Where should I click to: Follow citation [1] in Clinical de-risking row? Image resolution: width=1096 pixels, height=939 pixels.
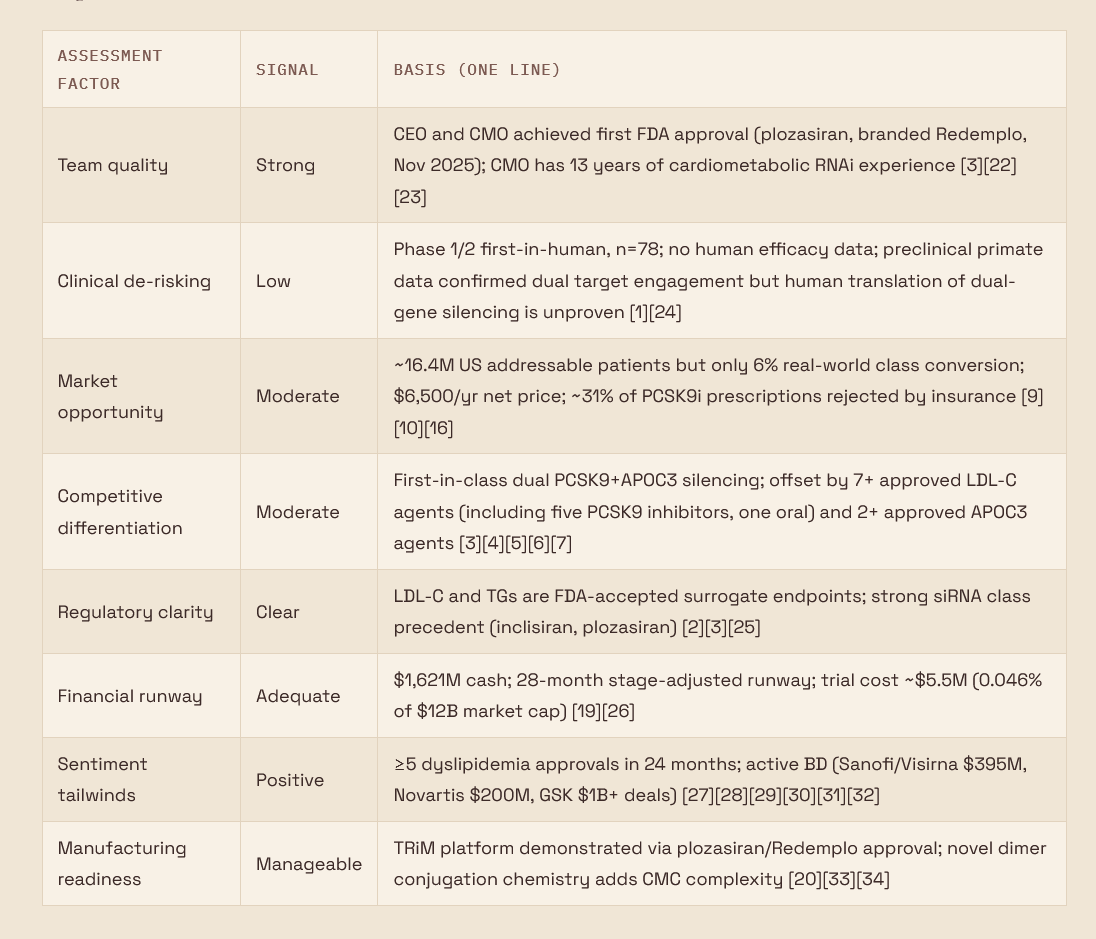[639, 312]
